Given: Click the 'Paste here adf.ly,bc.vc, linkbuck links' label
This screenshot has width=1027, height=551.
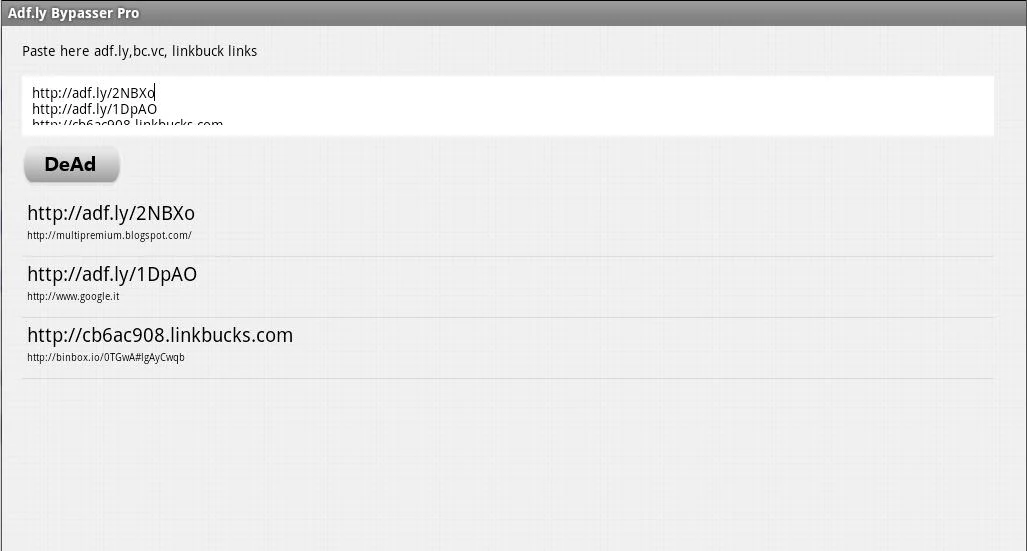Looking at the screenshot, I should (x=139, y=51).
